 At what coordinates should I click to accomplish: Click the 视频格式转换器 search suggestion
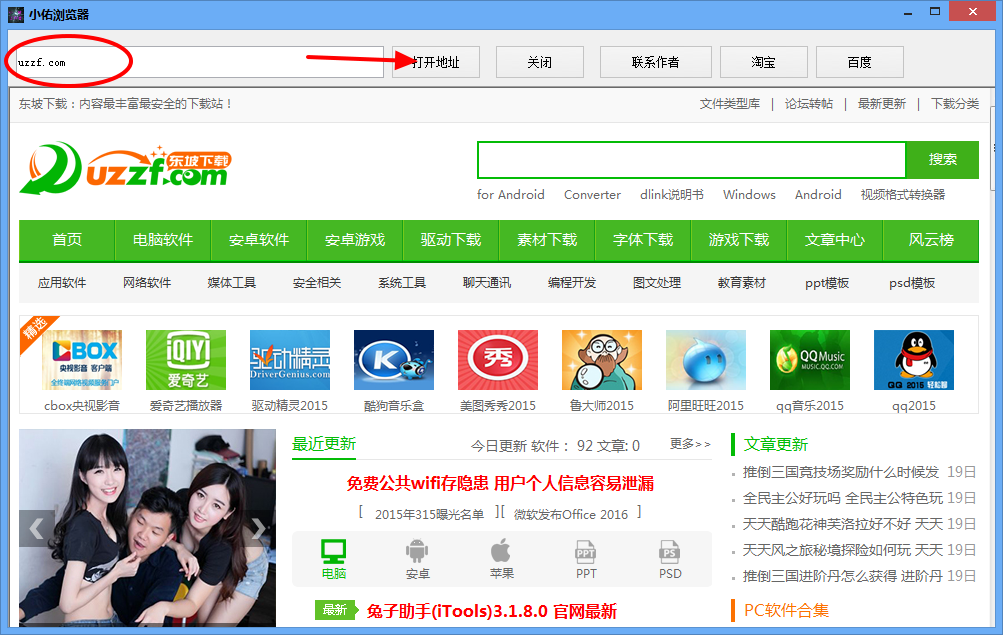[x=903, y=194]
